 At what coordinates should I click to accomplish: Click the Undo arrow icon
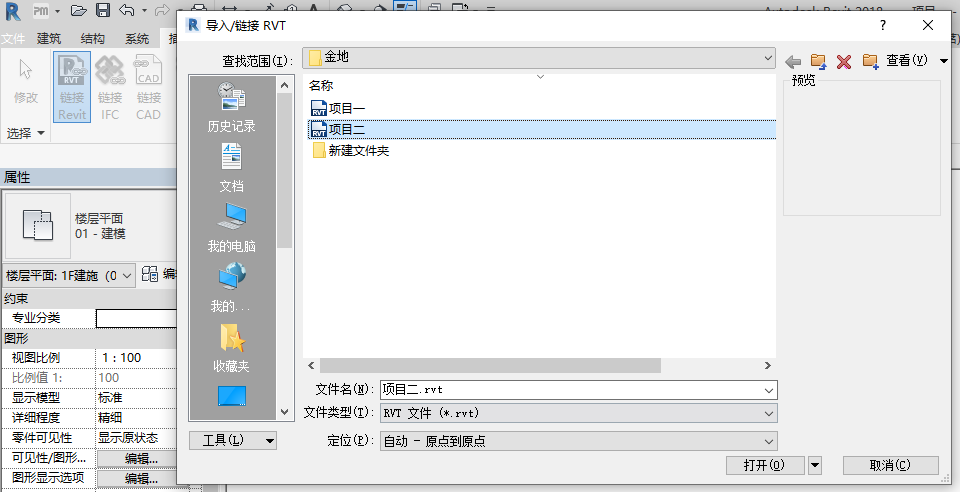[127, 10]
